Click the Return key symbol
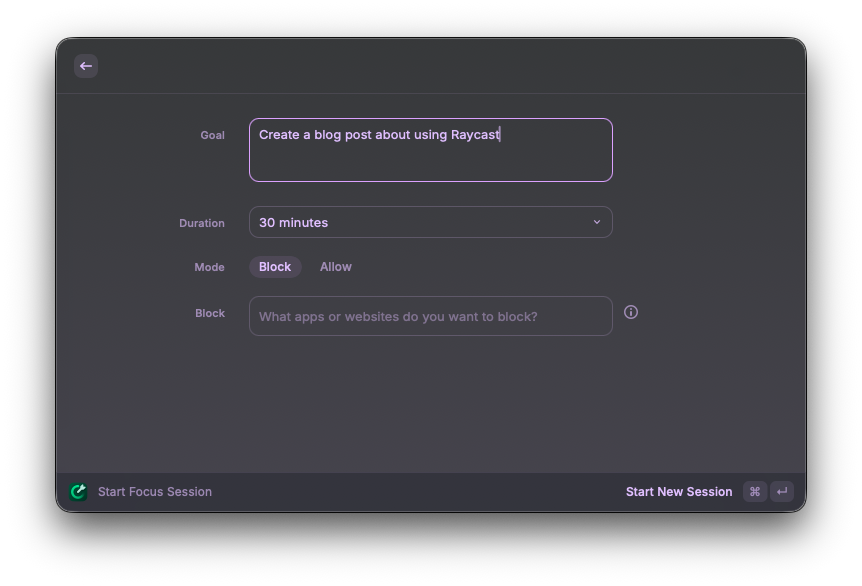Screen dimensions: 862x586 (782, 492)
